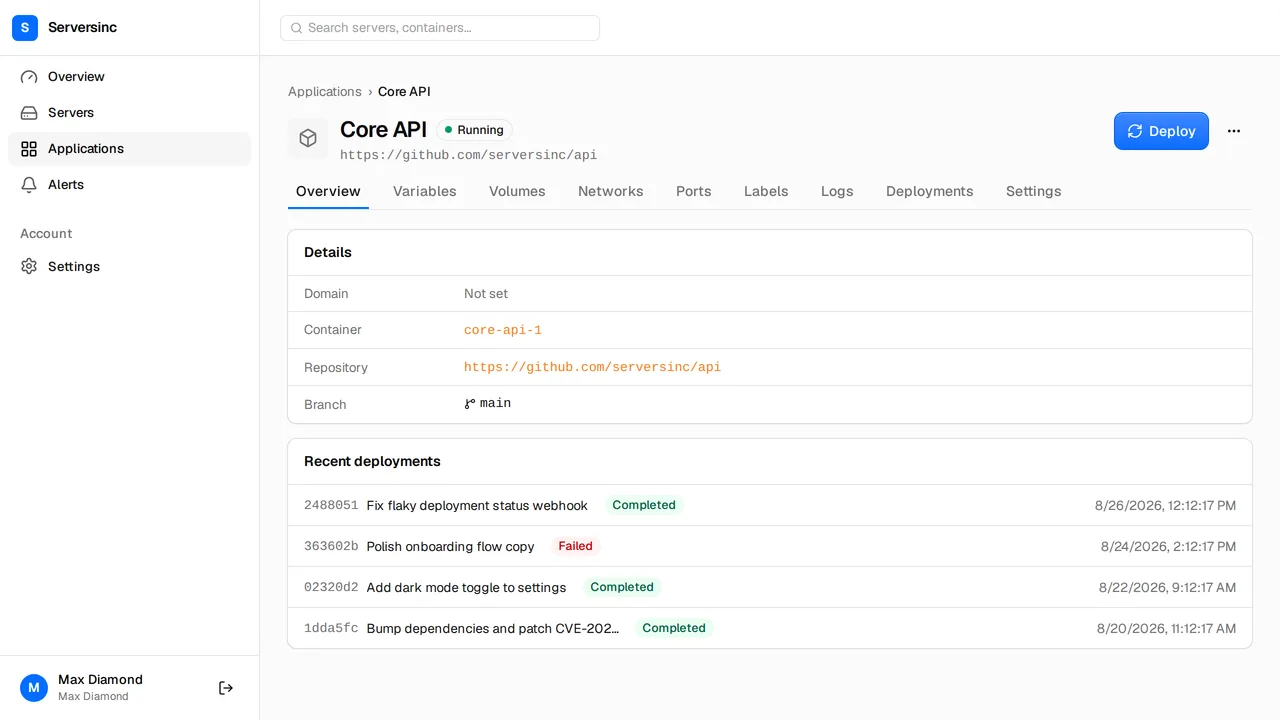Select Applications in sidebar
The width and height of the screenshot is (1280, 720).
click(130, 149)
